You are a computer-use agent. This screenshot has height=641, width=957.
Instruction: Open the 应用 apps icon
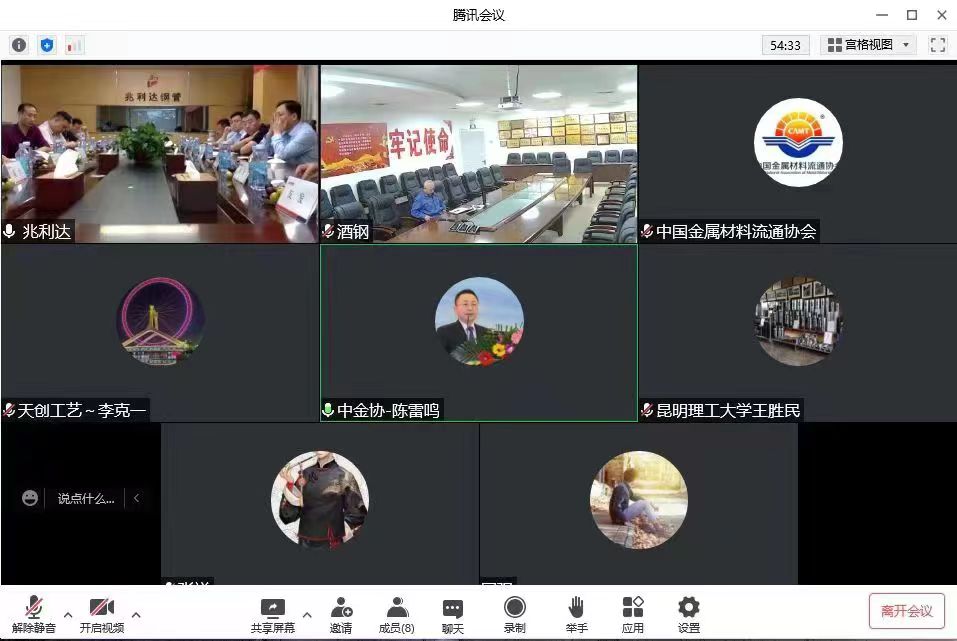pyautogui.click(x=633, y=614)
